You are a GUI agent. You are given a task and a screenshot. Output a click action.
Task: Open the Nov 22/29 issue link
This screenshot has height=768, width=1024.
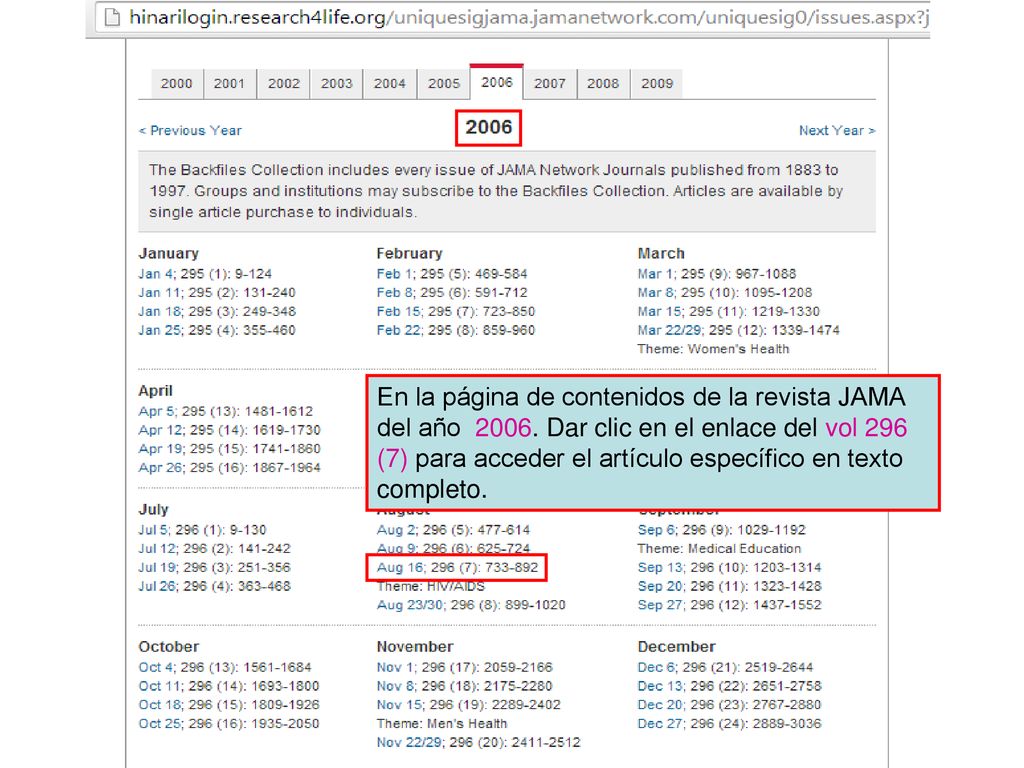[409, 743]
